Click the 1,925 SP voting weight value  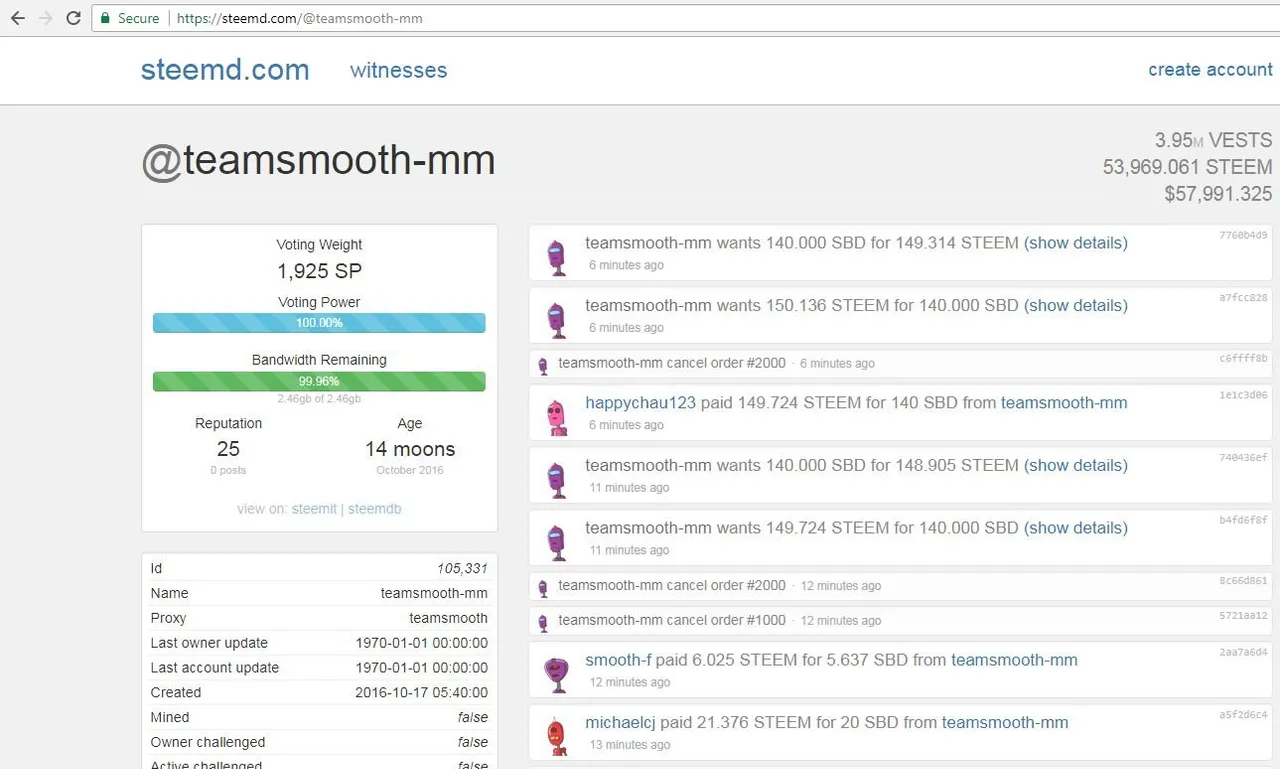[319, 271]
